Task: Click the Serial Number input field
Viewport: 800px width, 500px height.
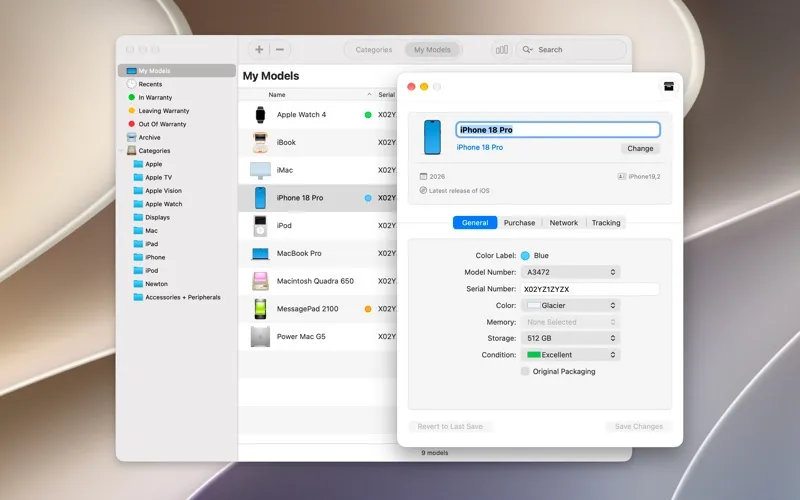Action: pos(590,289)
